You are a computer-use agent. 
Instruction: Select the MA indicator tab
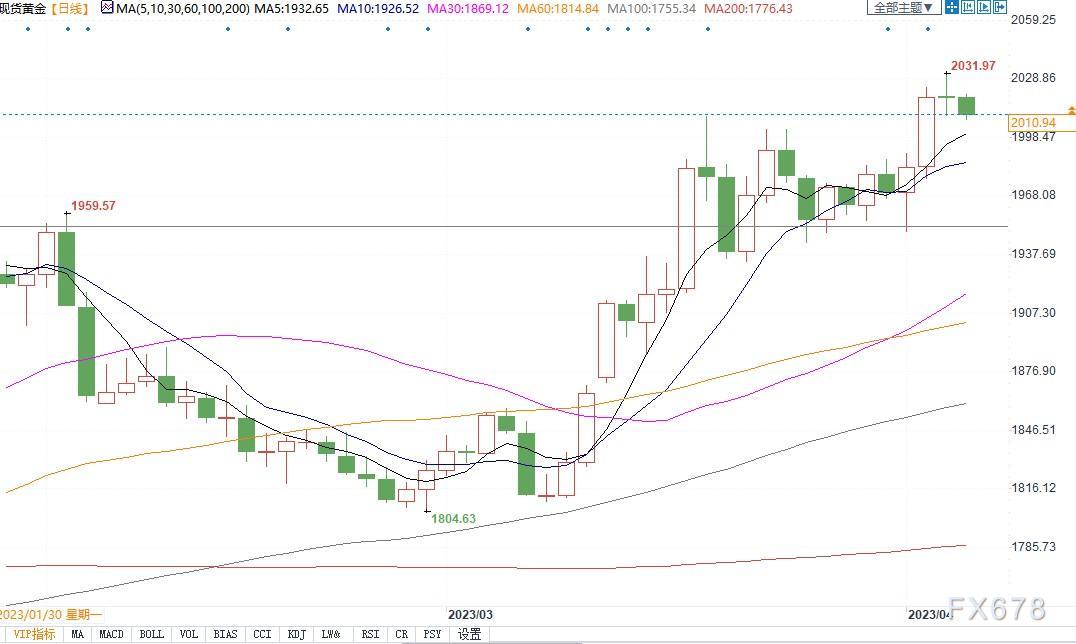(x=78, y=634)
